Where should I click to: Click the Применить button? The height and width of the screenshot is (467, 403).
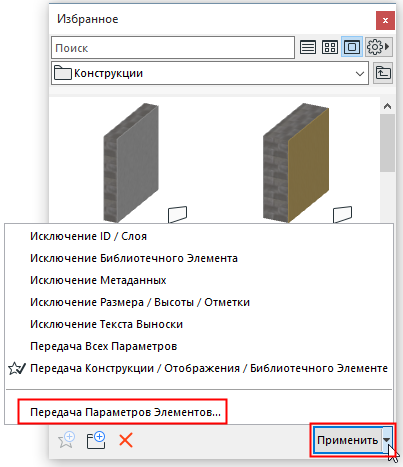click(x=348, y=440)
